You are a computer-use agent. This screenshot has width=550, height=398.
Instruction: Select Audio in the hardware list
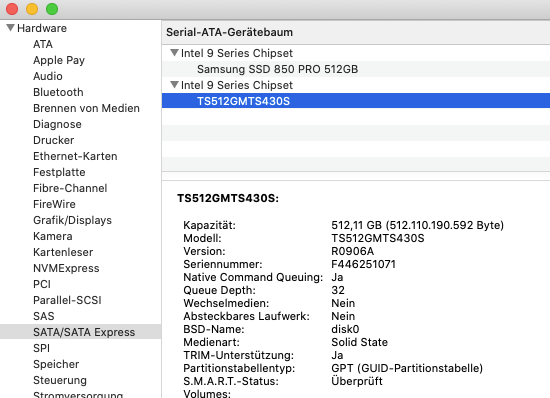click(48, 76)
